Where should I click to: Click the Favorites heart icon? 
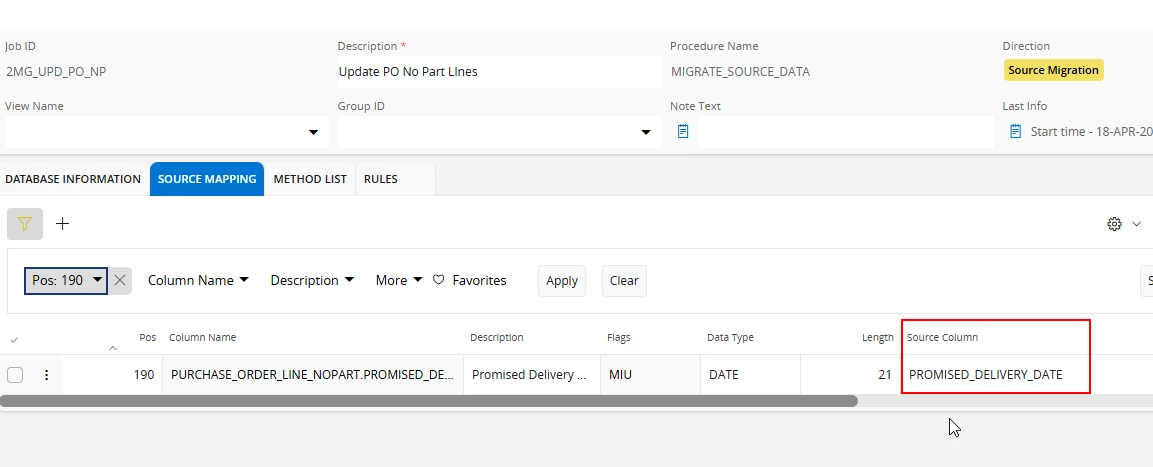[438, 280]
